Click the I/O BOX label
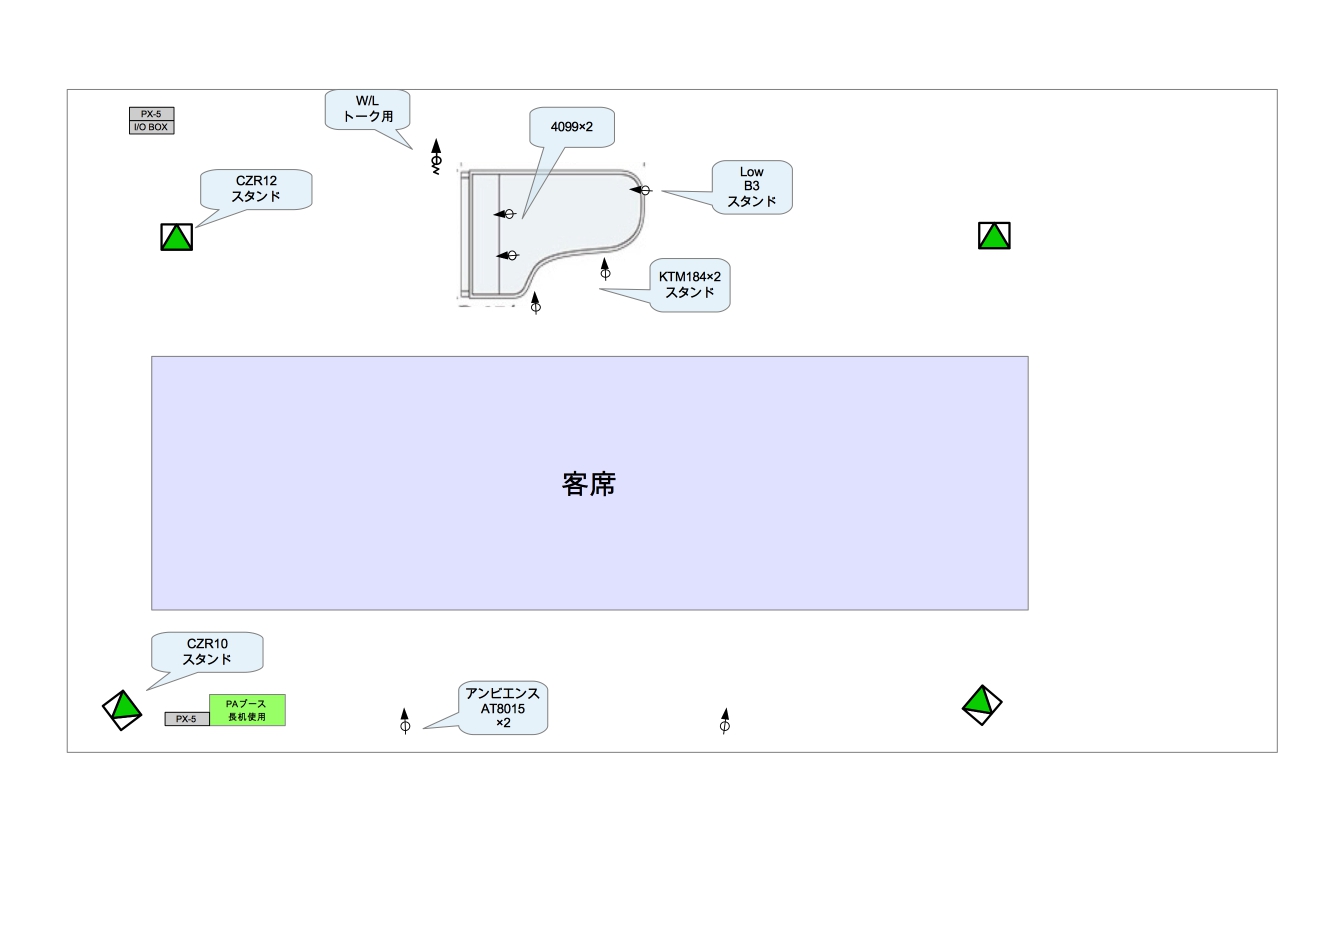 coord(151,127)
